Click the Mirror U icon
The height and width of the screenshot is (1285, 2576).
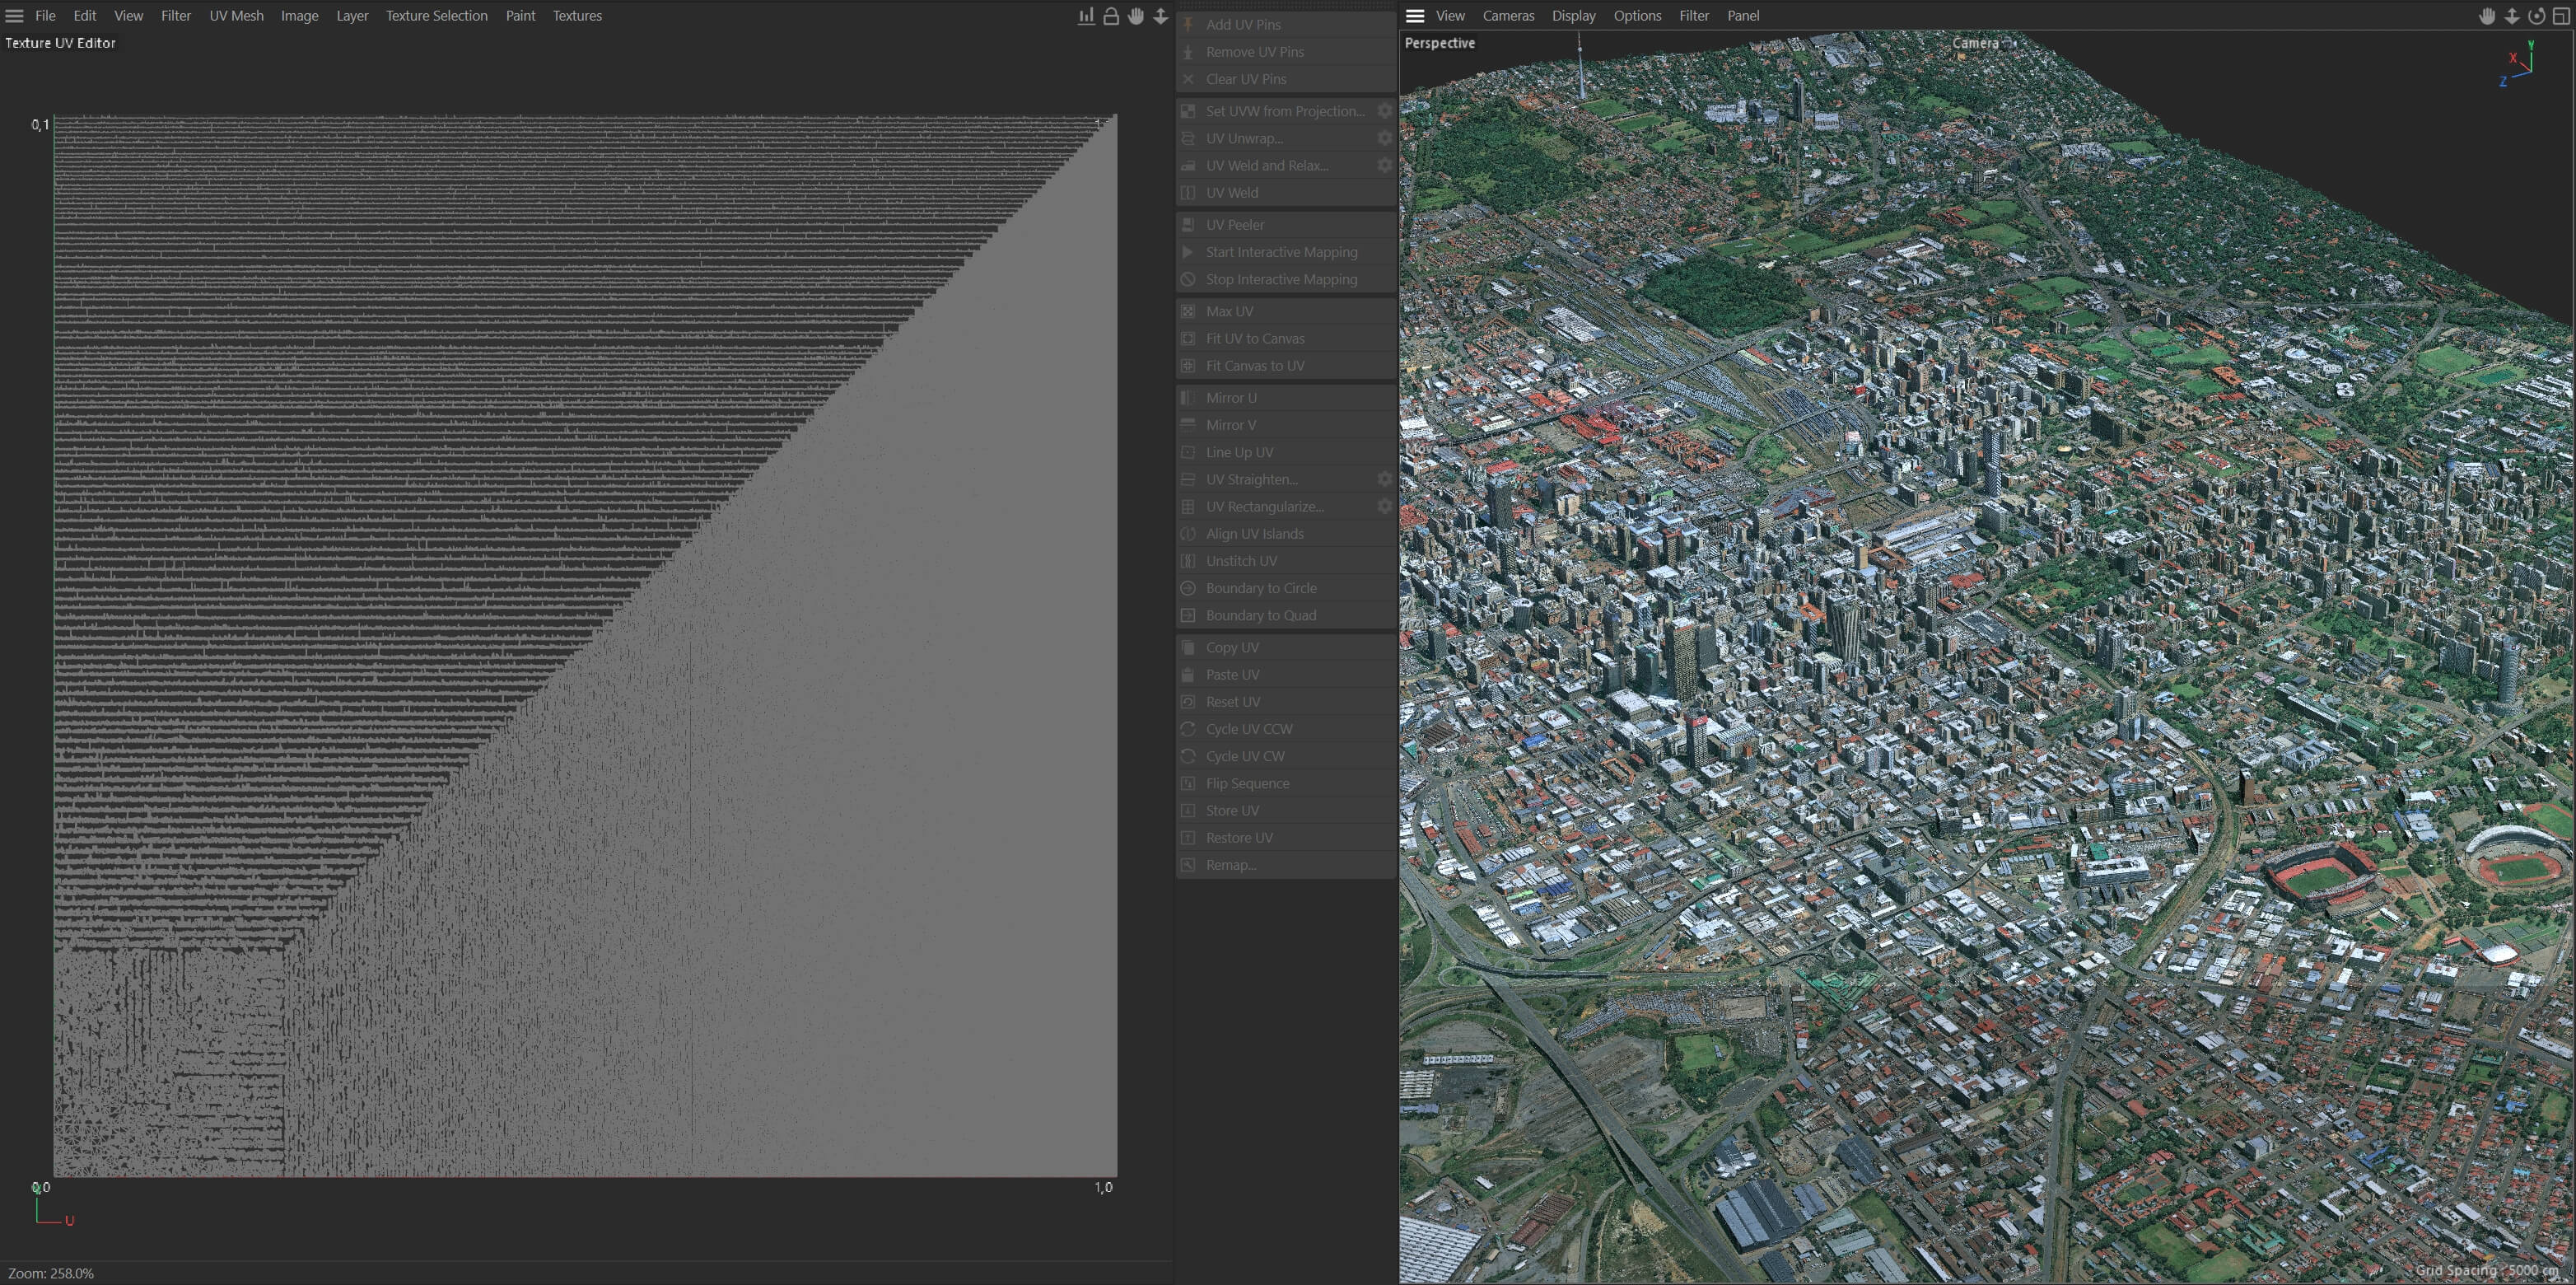tap(1188, 398)
